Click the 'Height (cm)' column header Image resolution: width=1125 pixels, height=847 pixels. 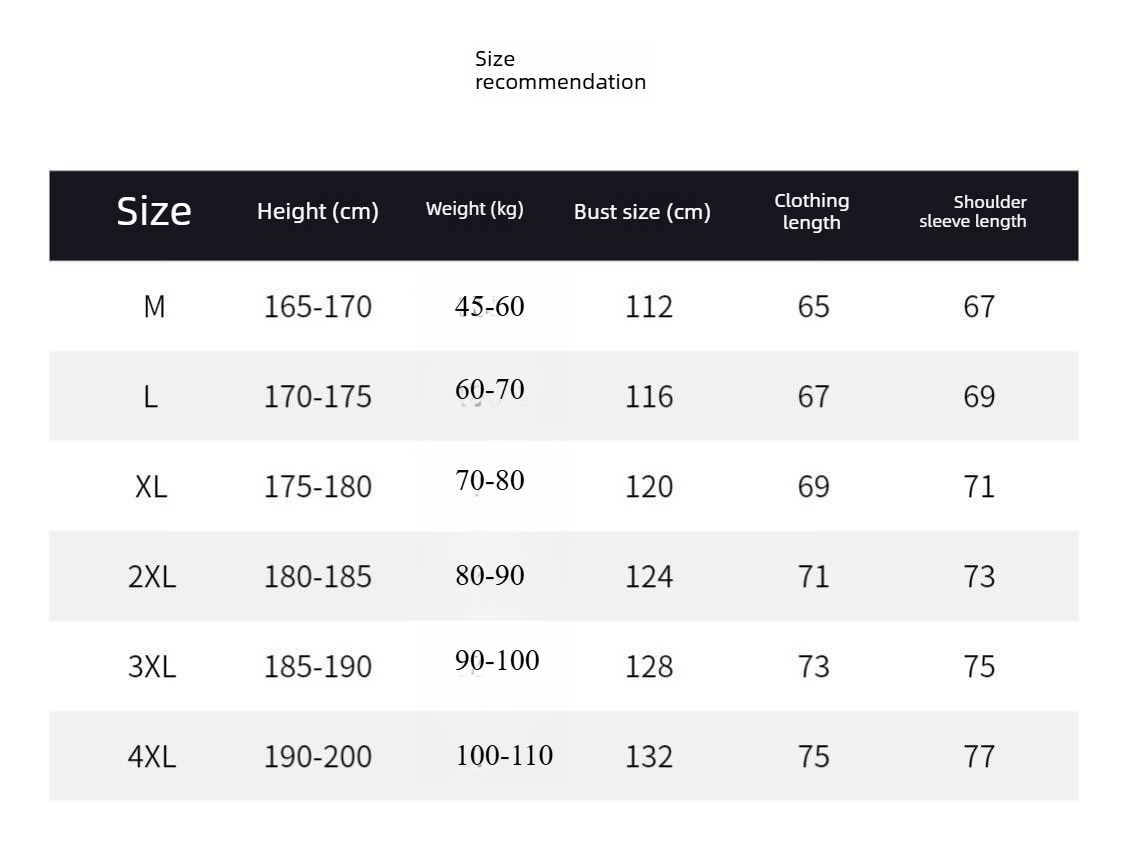(318, 211)
